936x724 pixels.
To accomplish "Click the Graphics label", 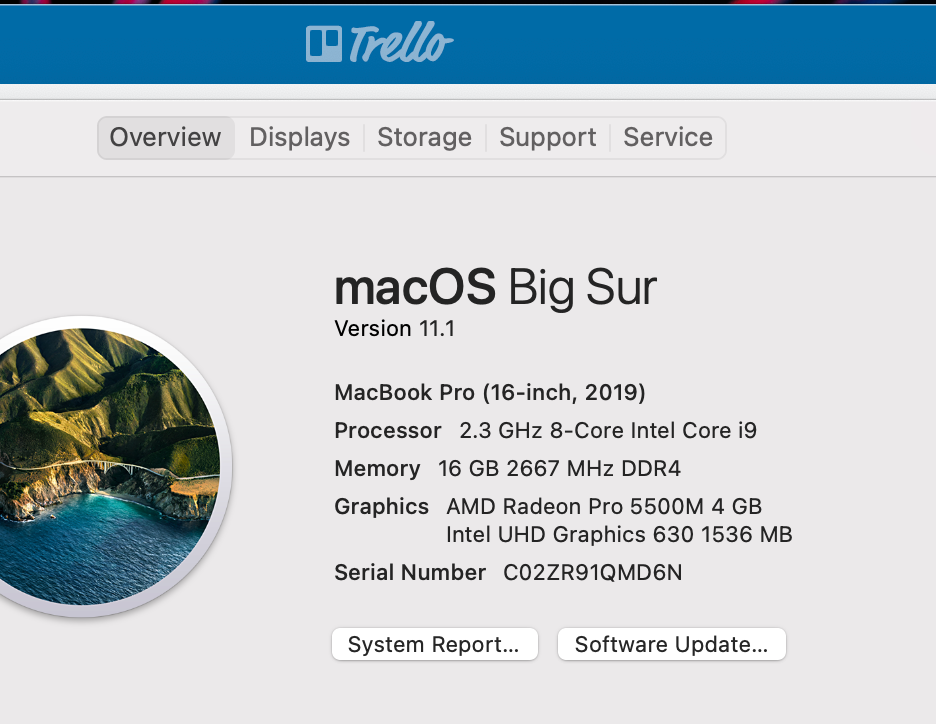I will point(381,506).
